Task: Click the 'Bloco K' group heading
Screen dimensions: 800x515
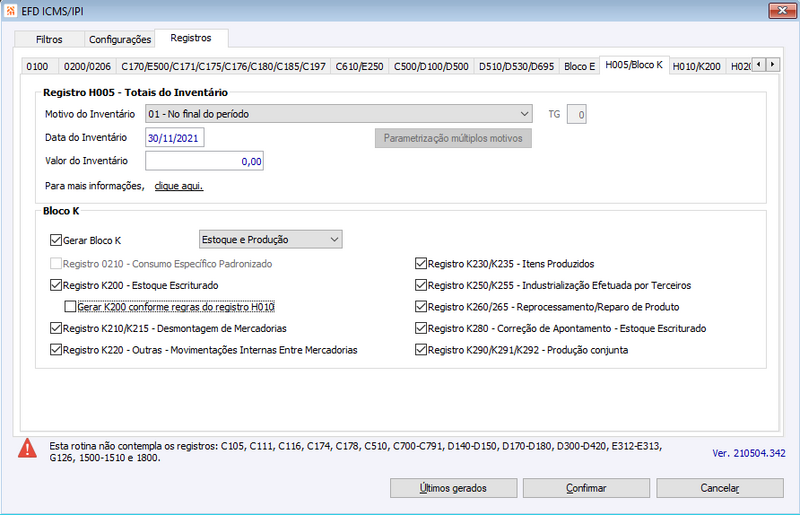Action: click(x=61, y=211)
